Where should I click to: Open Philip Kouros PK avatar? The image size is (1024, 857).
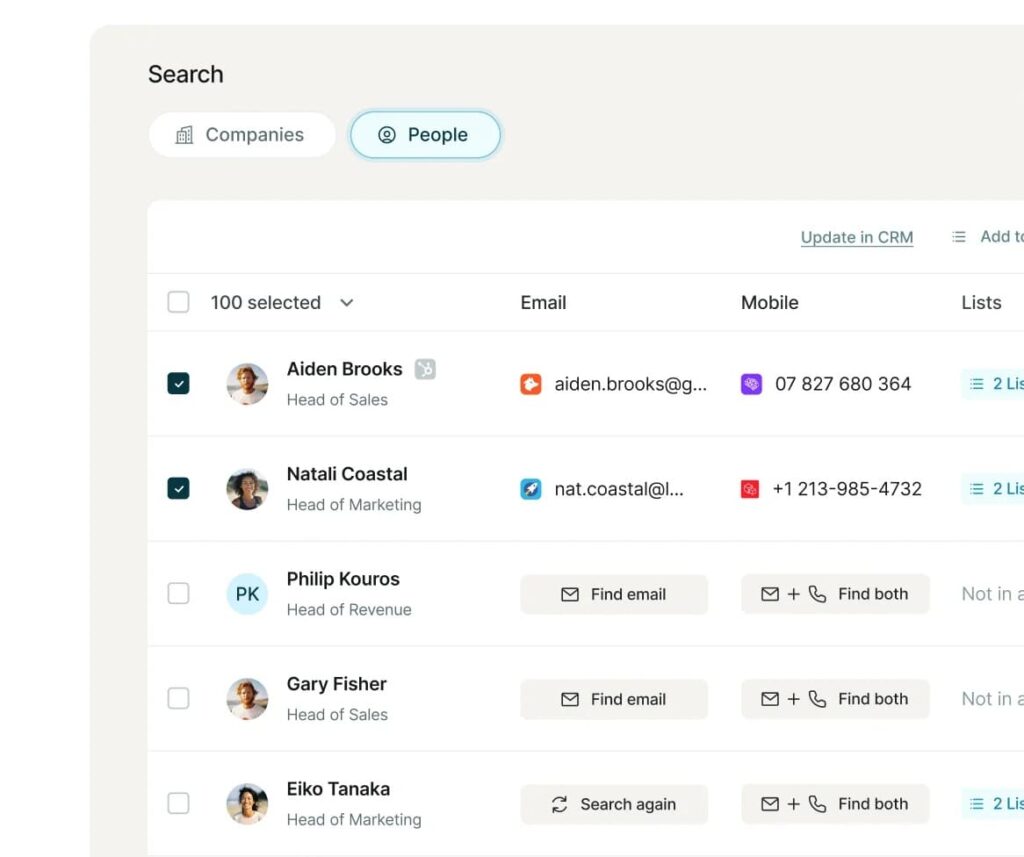click(247, 594)
